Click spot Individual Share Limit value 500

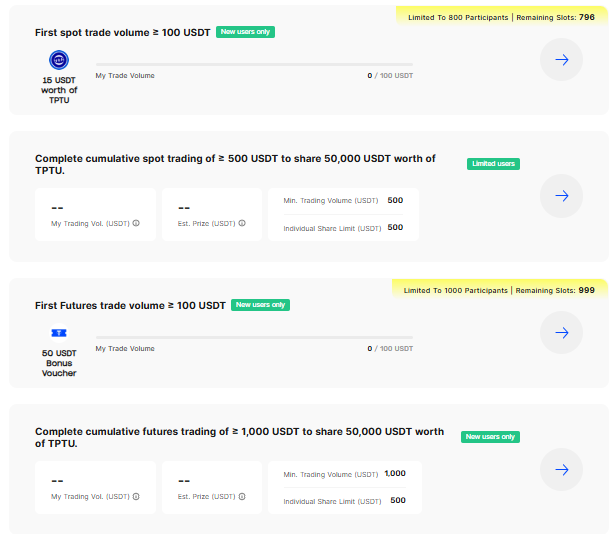click(395, 227)
